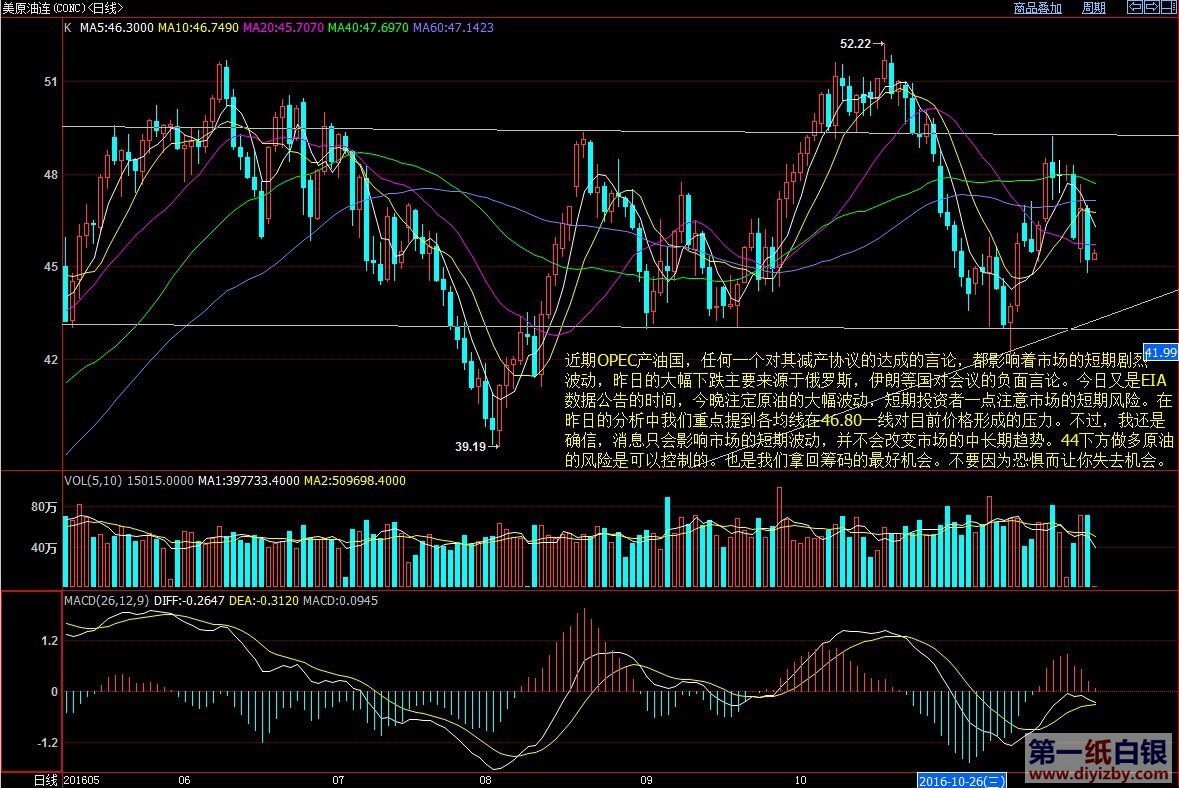The image size is (1179, 788).
Task: Click the 201605 date label on time axis
Action: point(82,779)
